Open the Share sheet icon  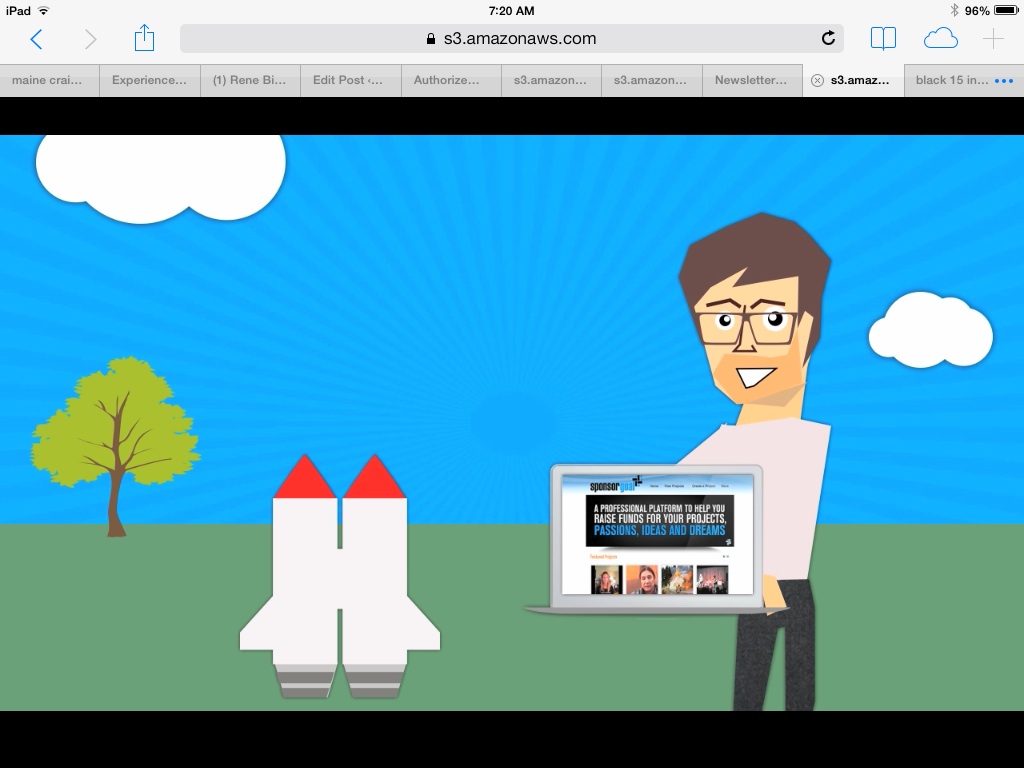tap(145, 38)
